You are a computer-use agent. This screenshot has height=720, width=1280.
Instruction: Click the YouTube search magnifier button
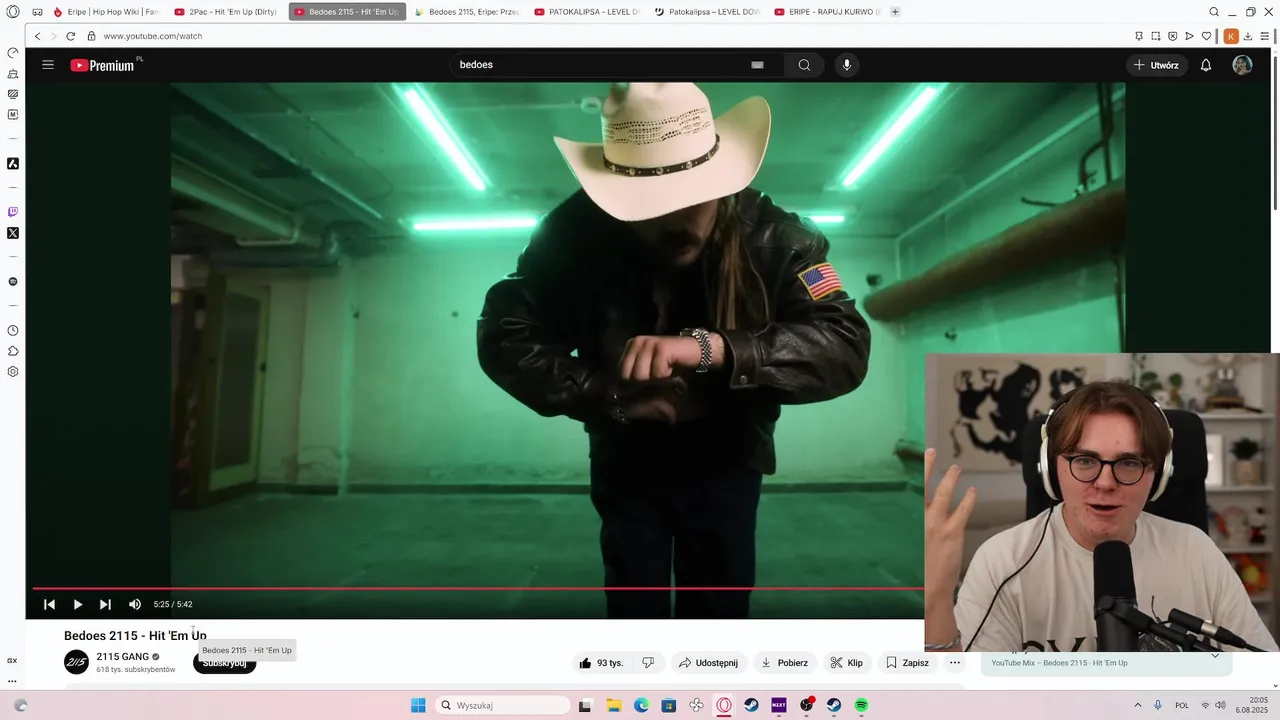pos(804,65)
